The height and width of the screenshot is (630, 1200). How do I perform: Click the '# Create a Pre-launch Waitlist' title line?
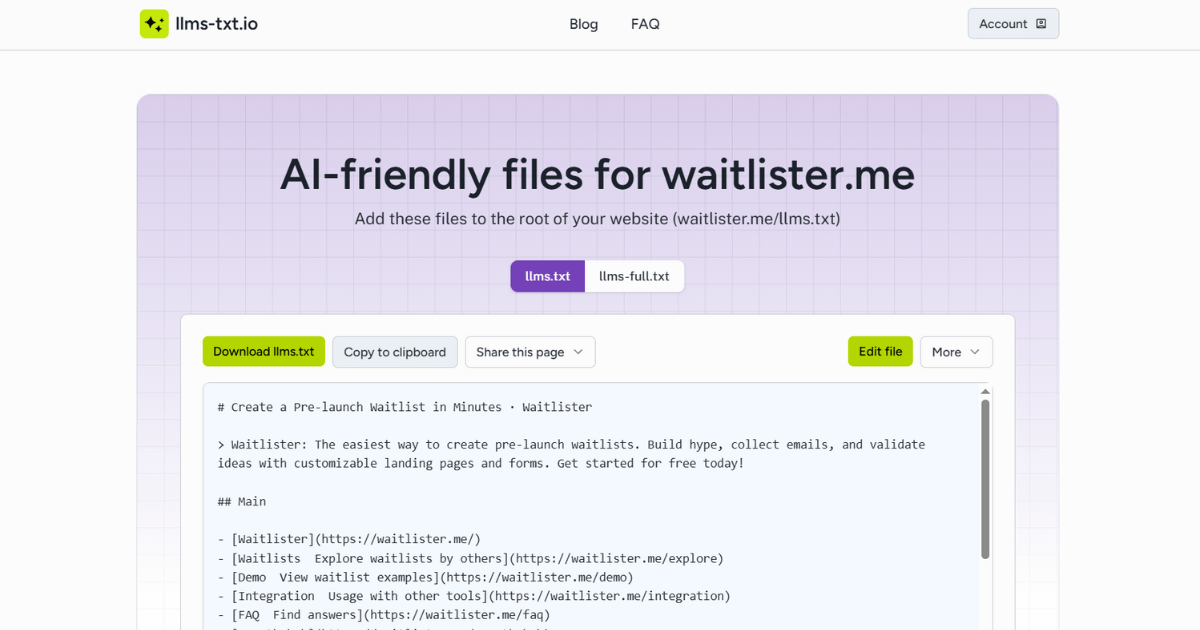[x=405, y=407]
